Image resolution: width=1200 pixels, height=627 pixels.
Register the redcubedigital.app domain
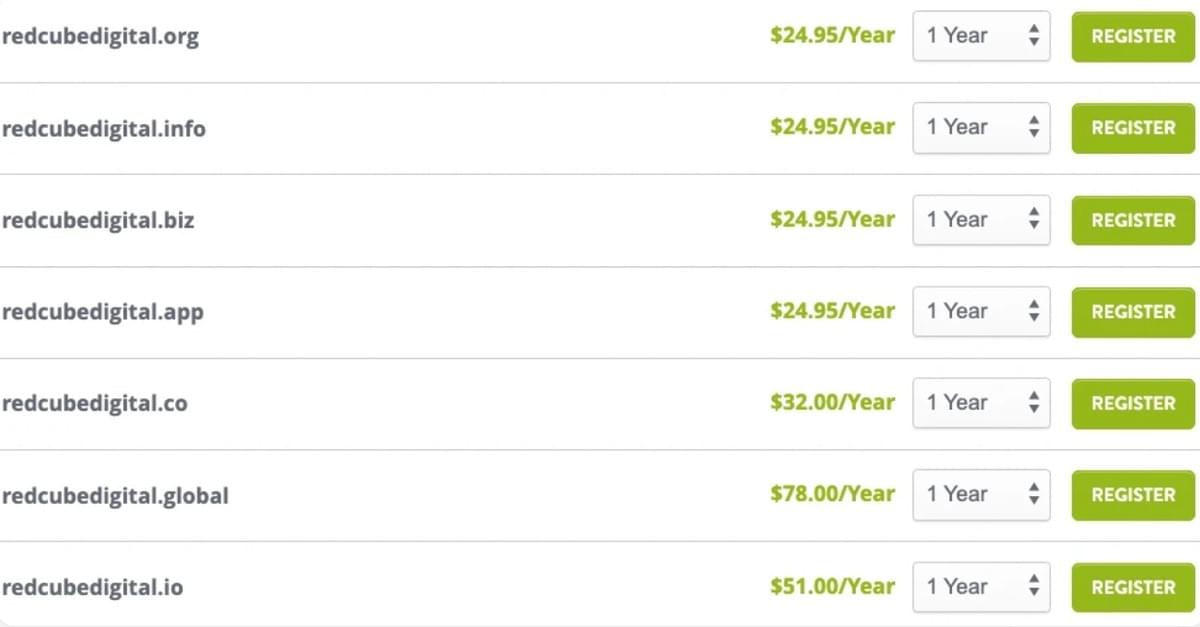[x=1133, y=311]
